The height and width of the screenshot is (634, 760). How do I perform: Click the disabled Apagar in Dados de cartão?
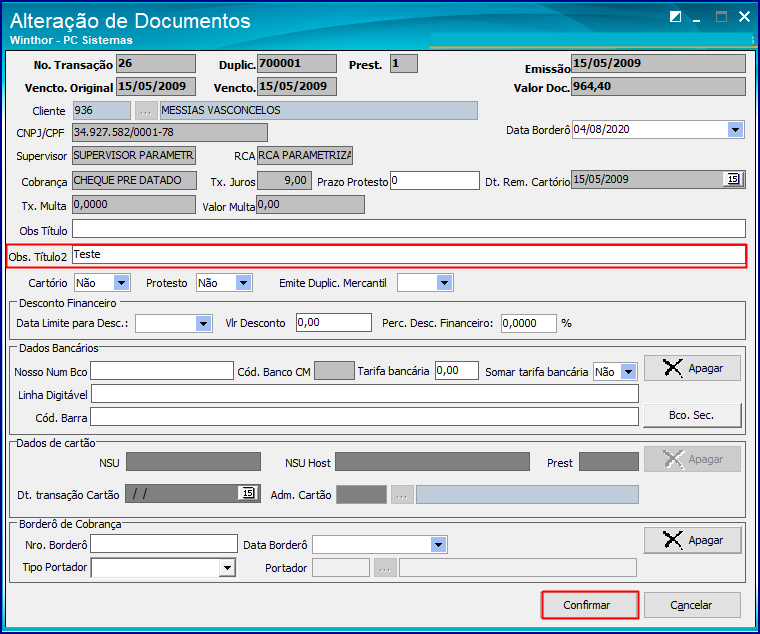[x=692, y=459]
